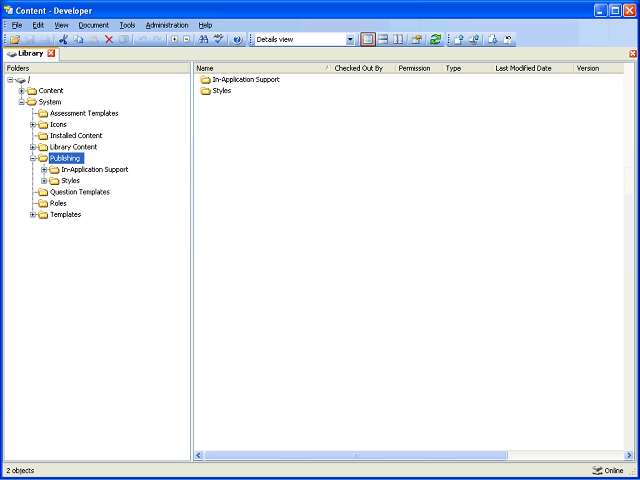The height and width of the screenshot is (480, 640).
Task: Click the Cut scissors icon
Action: pyautogui.click(x=63, y=40)
